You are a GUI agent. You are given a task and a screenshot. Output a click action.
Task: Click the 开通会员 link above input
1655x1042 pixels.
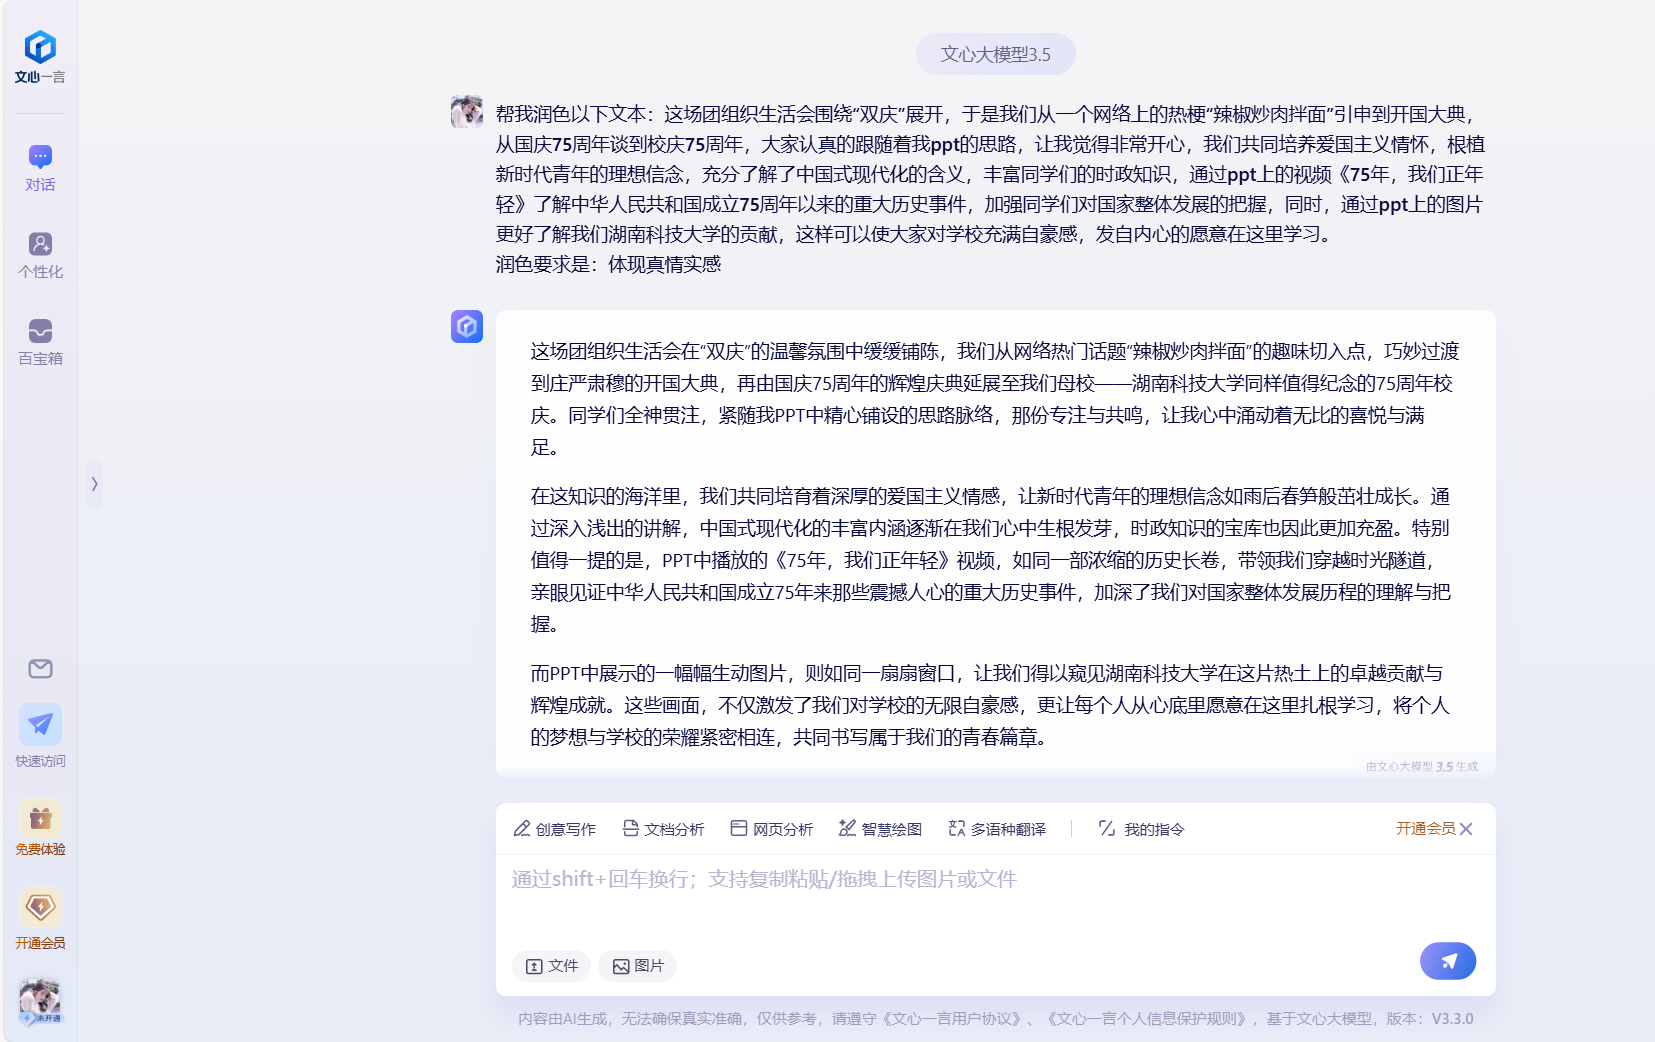pos(1425,829)
